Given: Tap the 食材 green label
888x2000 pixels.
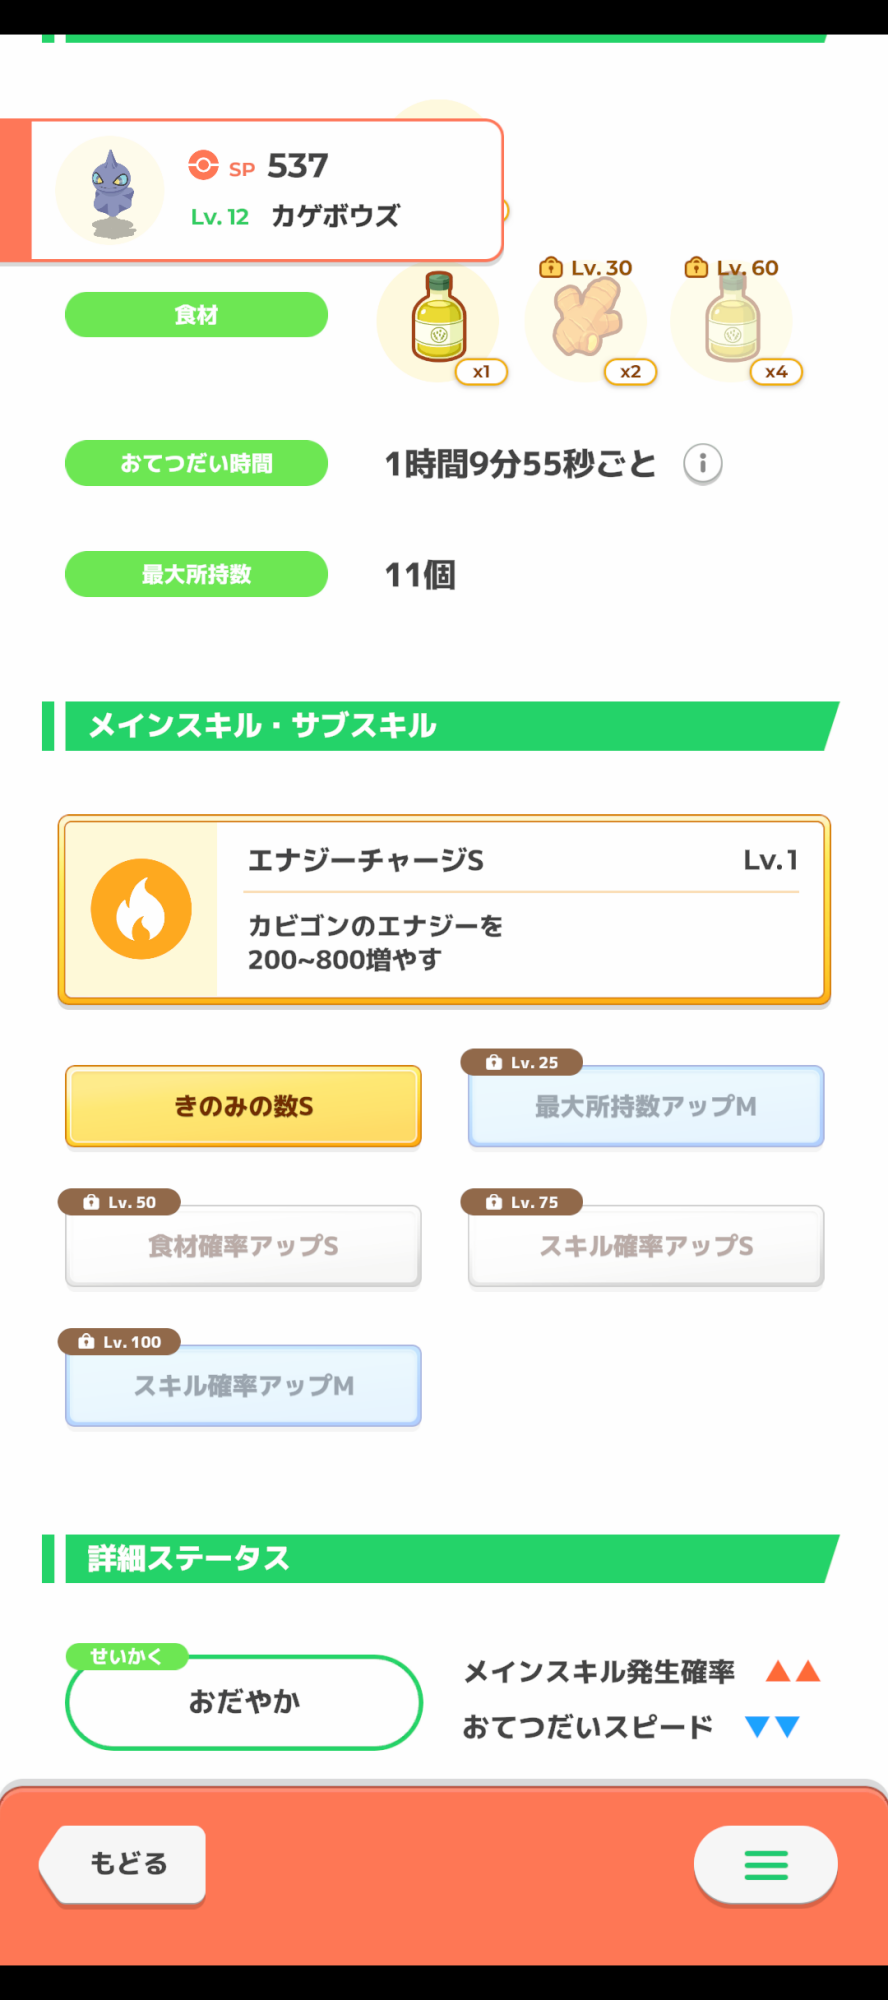Looking at the screenshot, I should 196,315.
